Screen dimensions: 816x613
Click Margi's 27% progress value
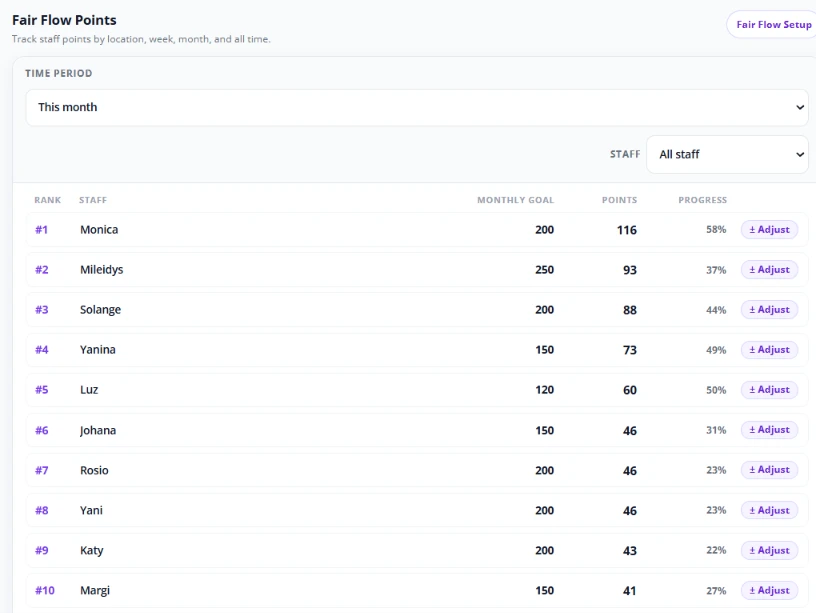coord(716,591)
